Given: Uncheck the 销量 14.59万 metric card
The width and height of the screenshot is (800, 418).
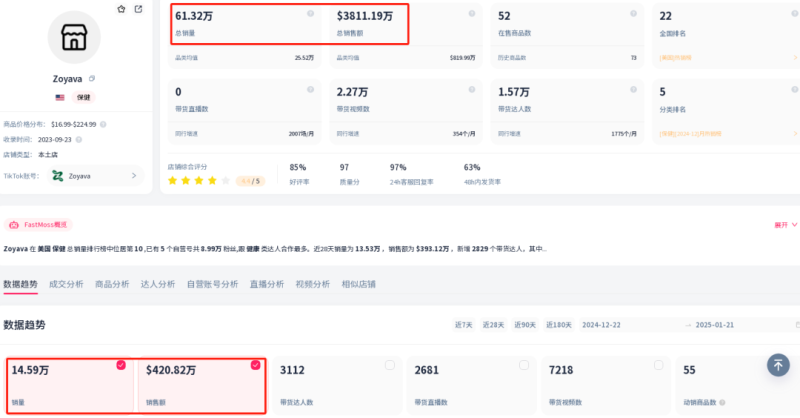Looking at the screenshot, I should coord(121,365).
